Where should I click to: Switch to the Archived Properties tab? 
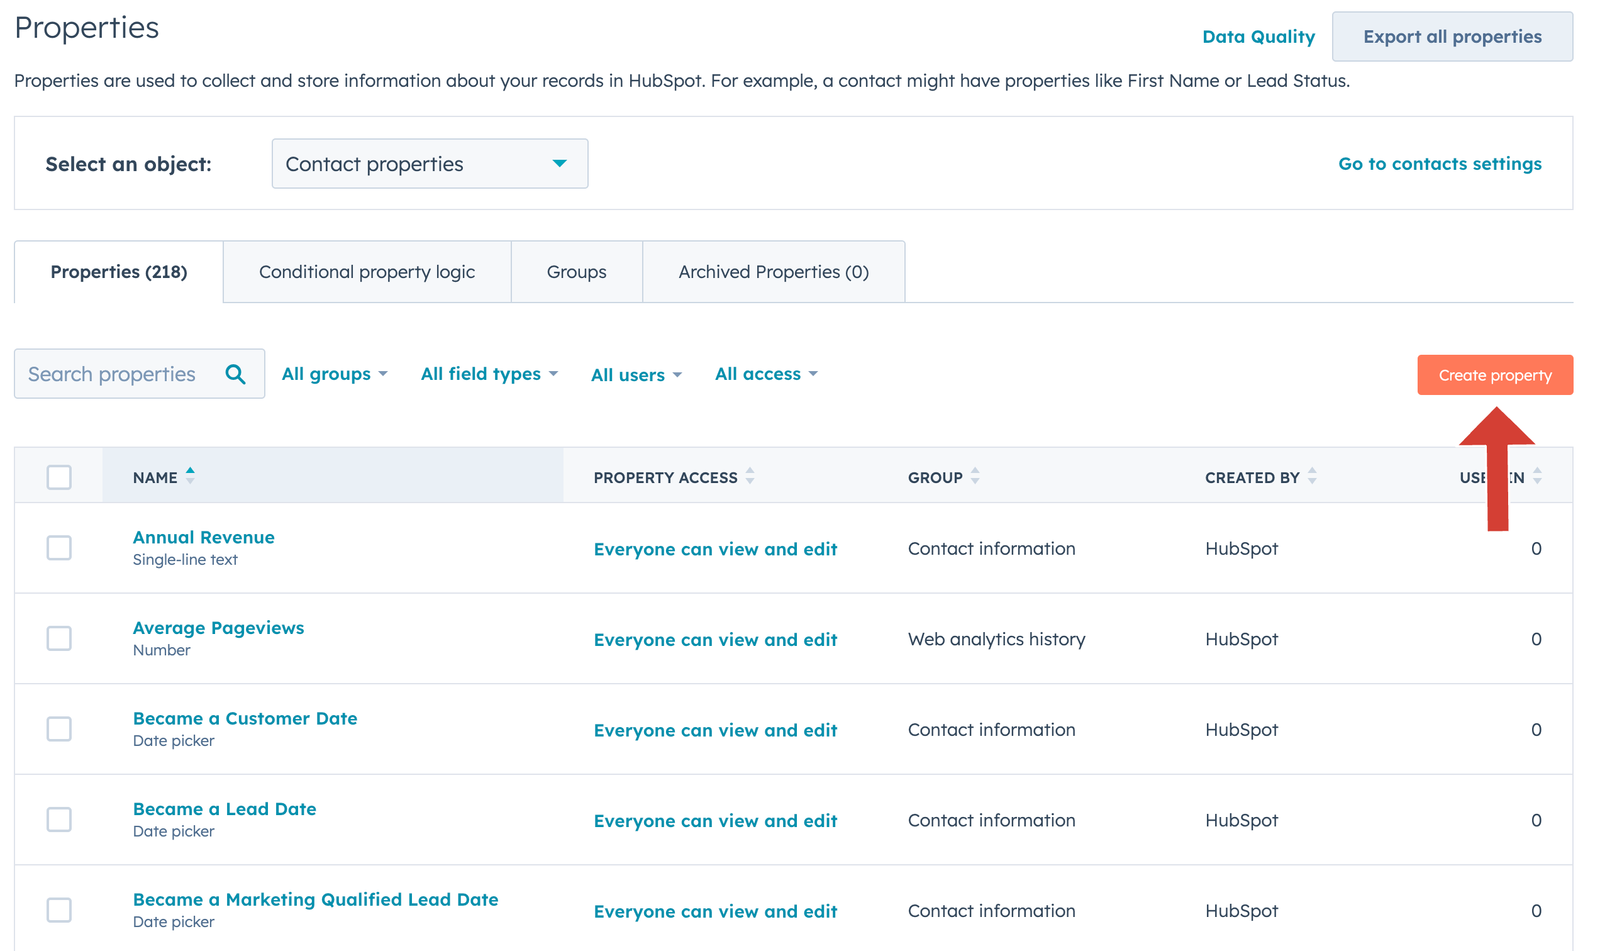click(773, 271)
